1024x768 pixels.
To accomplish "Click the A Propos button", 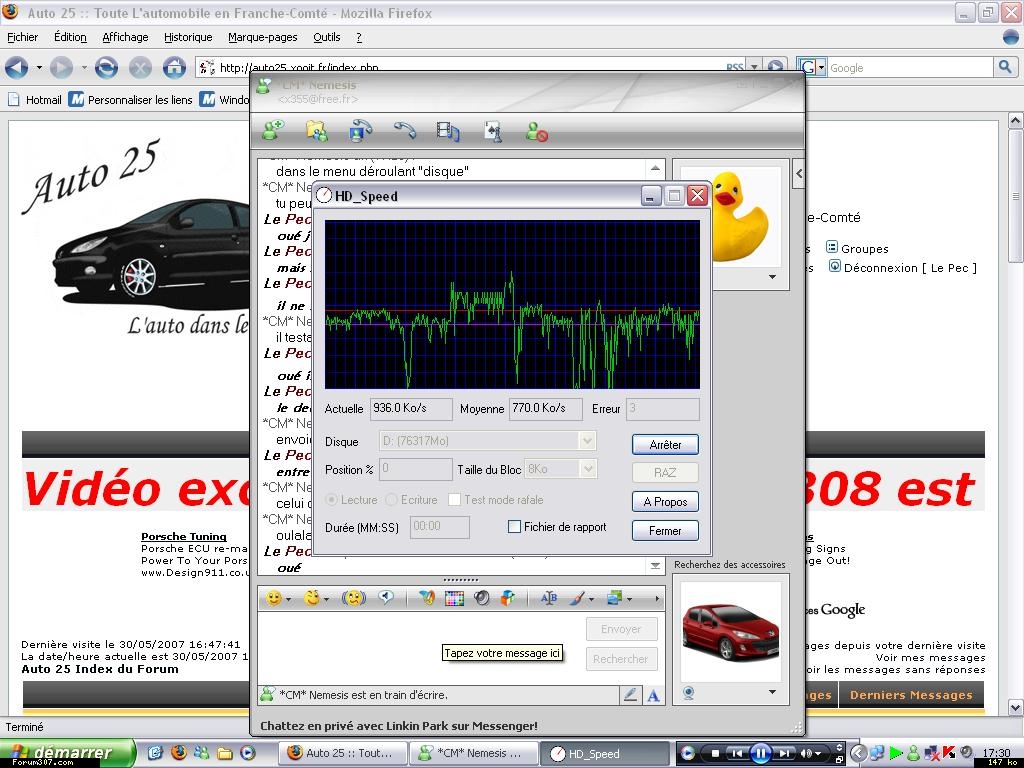I will (x=665, y=502).
